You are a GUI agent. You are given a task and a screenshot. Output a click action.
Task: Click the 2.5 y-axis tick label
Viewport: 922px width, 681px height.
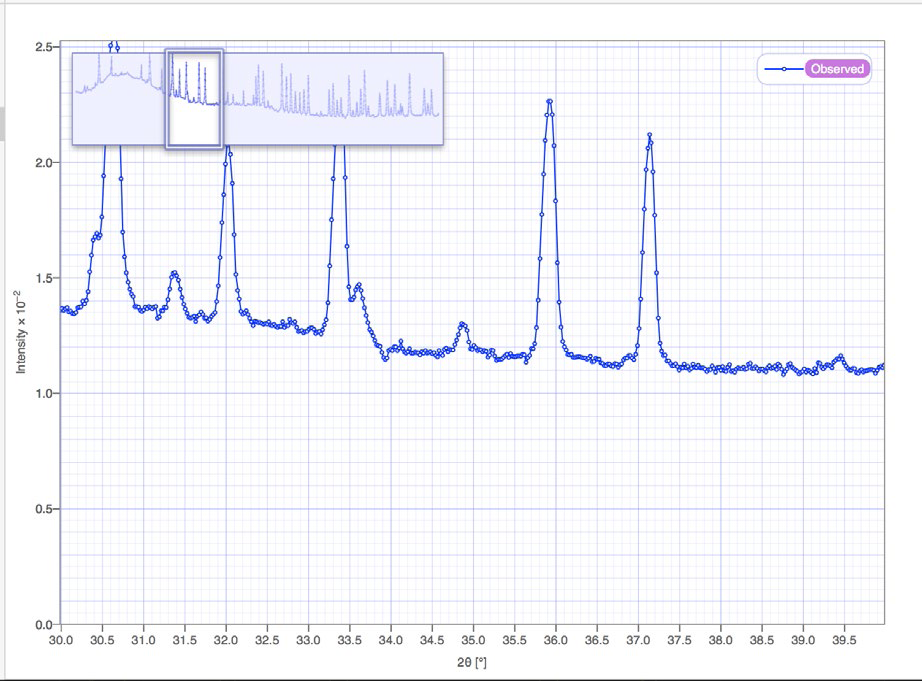coord(44,47)
